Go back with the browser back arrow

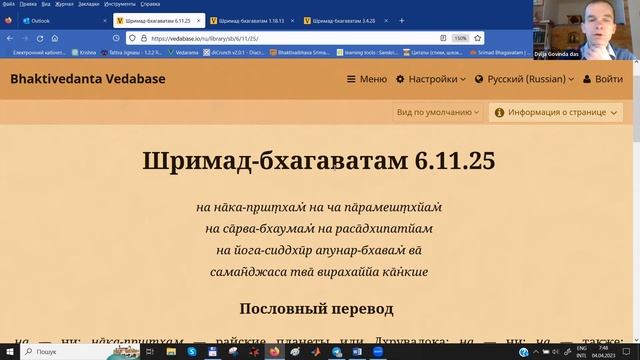10,38
